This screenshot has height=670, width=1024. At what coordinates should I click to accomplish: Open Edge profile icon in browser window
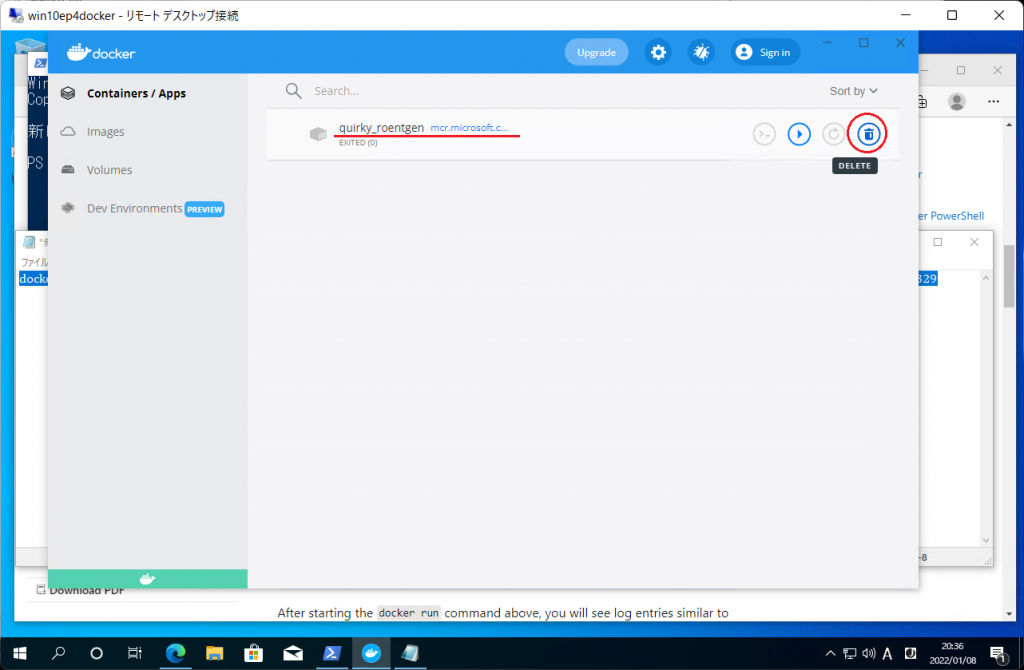pos(957,101)
